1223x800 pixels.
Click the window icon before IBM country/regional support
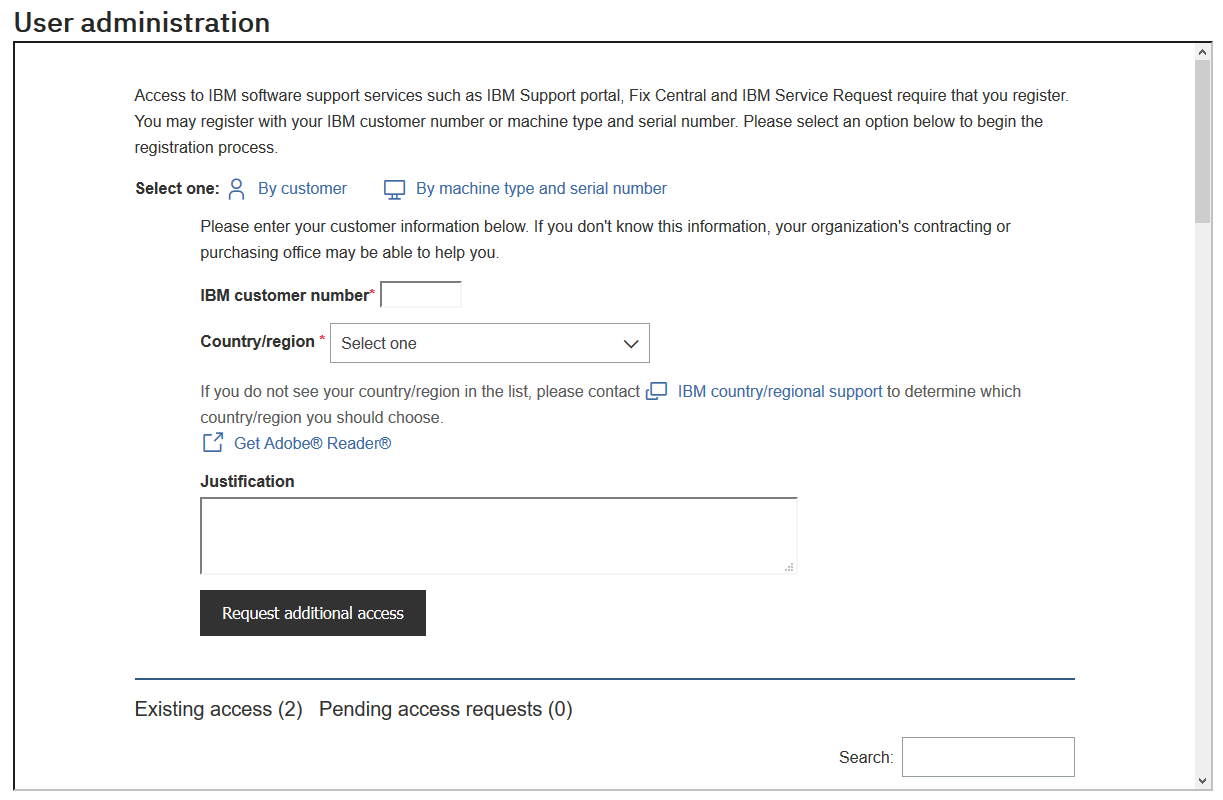click(657, 391)
